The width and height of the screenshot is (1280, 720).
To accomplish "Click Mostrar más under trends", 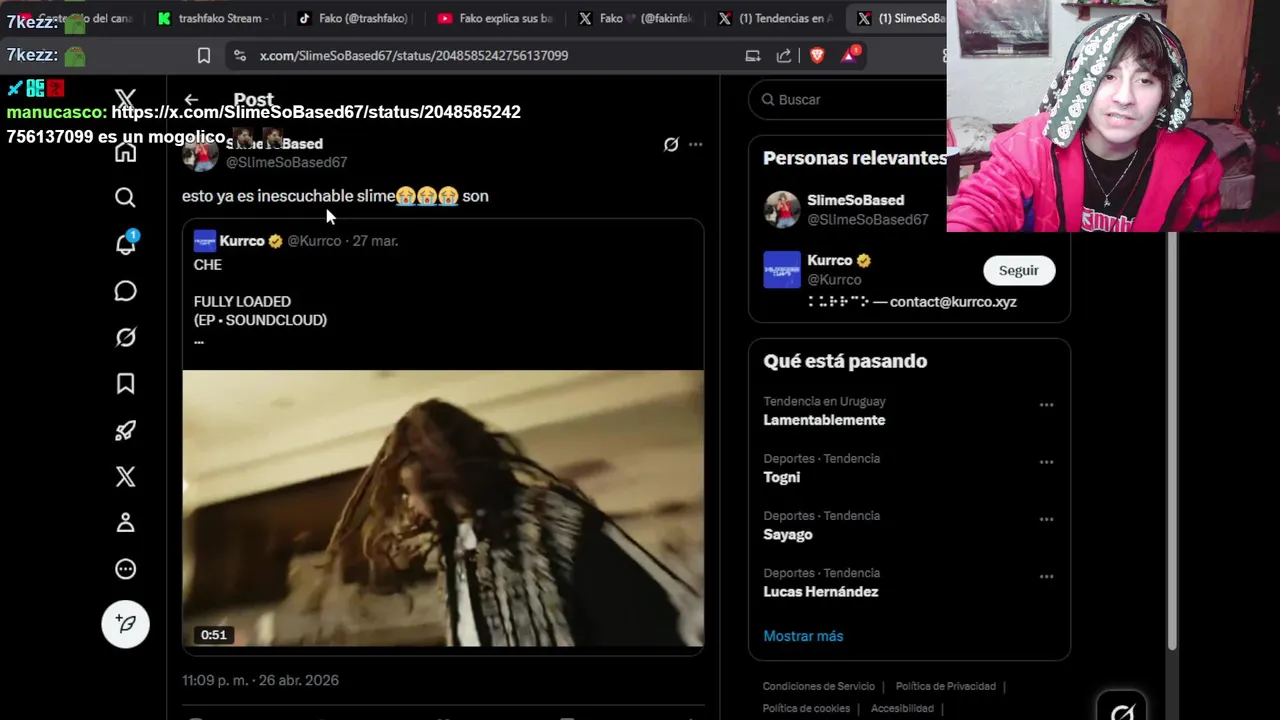I will pos(803,636).
